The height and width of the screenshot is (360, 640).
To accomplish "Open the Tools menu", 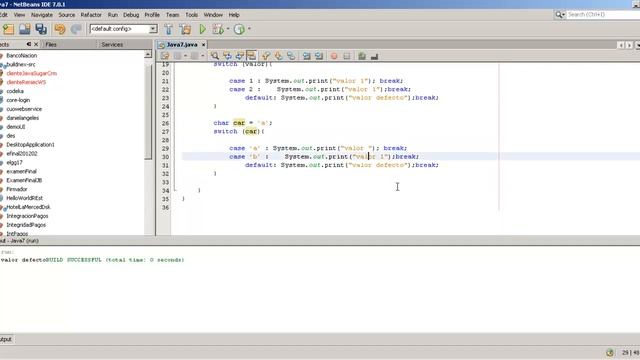I will tap(191, 15).
